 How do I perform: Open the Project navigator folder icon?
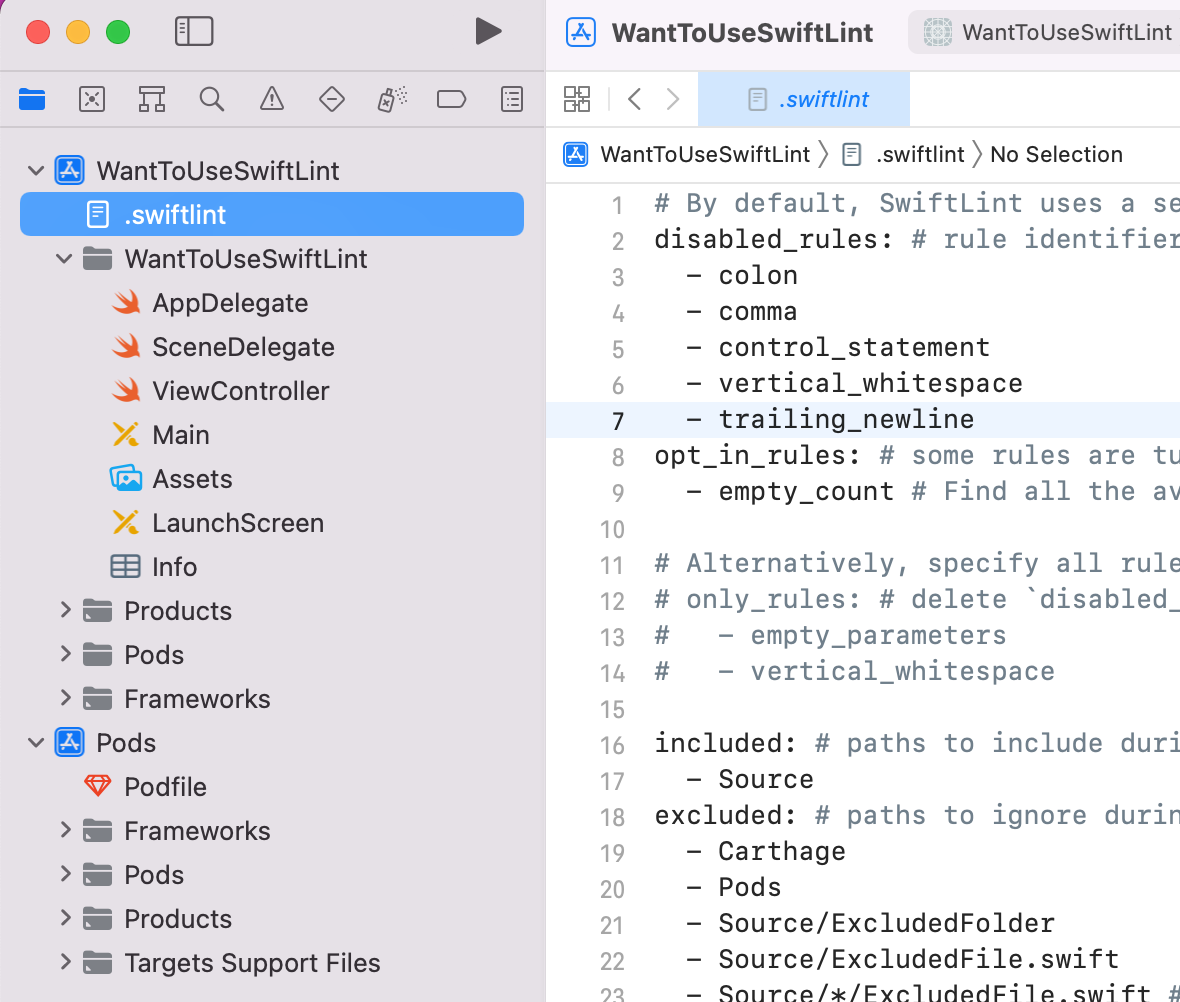pyautogui.click(x=32, y=99)
